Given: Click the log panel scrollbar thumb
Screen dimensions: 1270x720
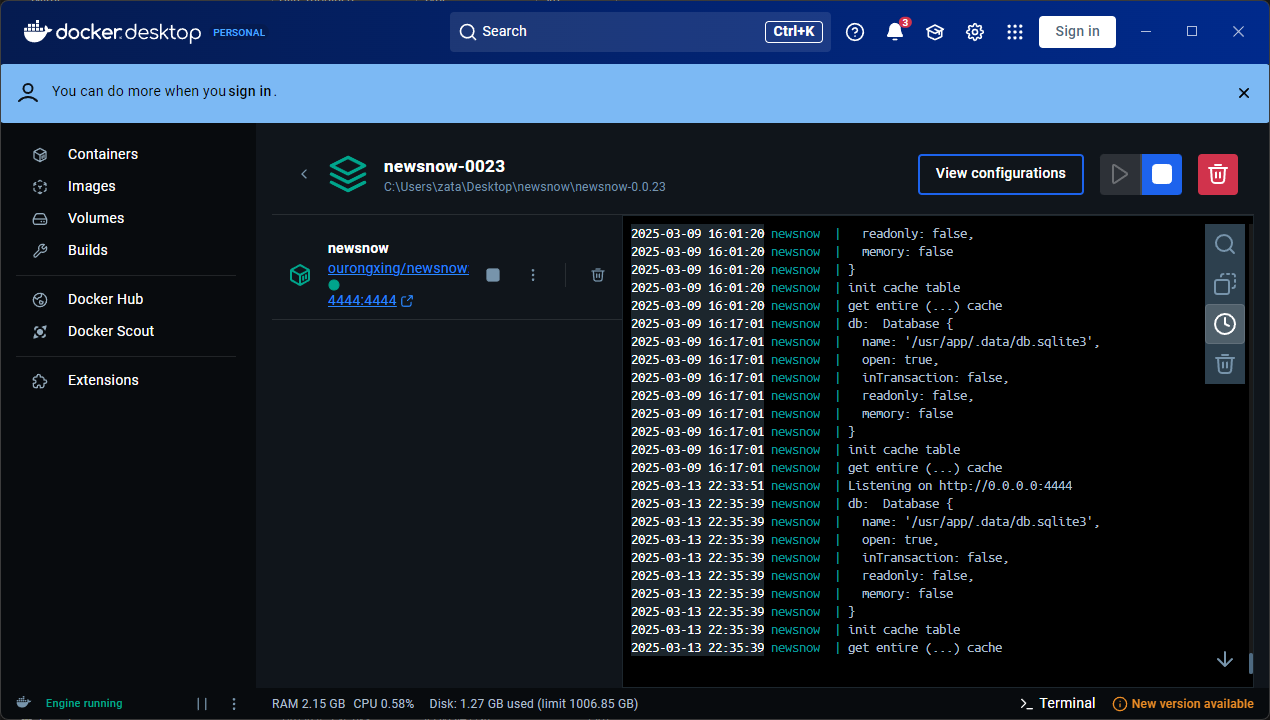Looking at the screenshot, I should 1251,664.
